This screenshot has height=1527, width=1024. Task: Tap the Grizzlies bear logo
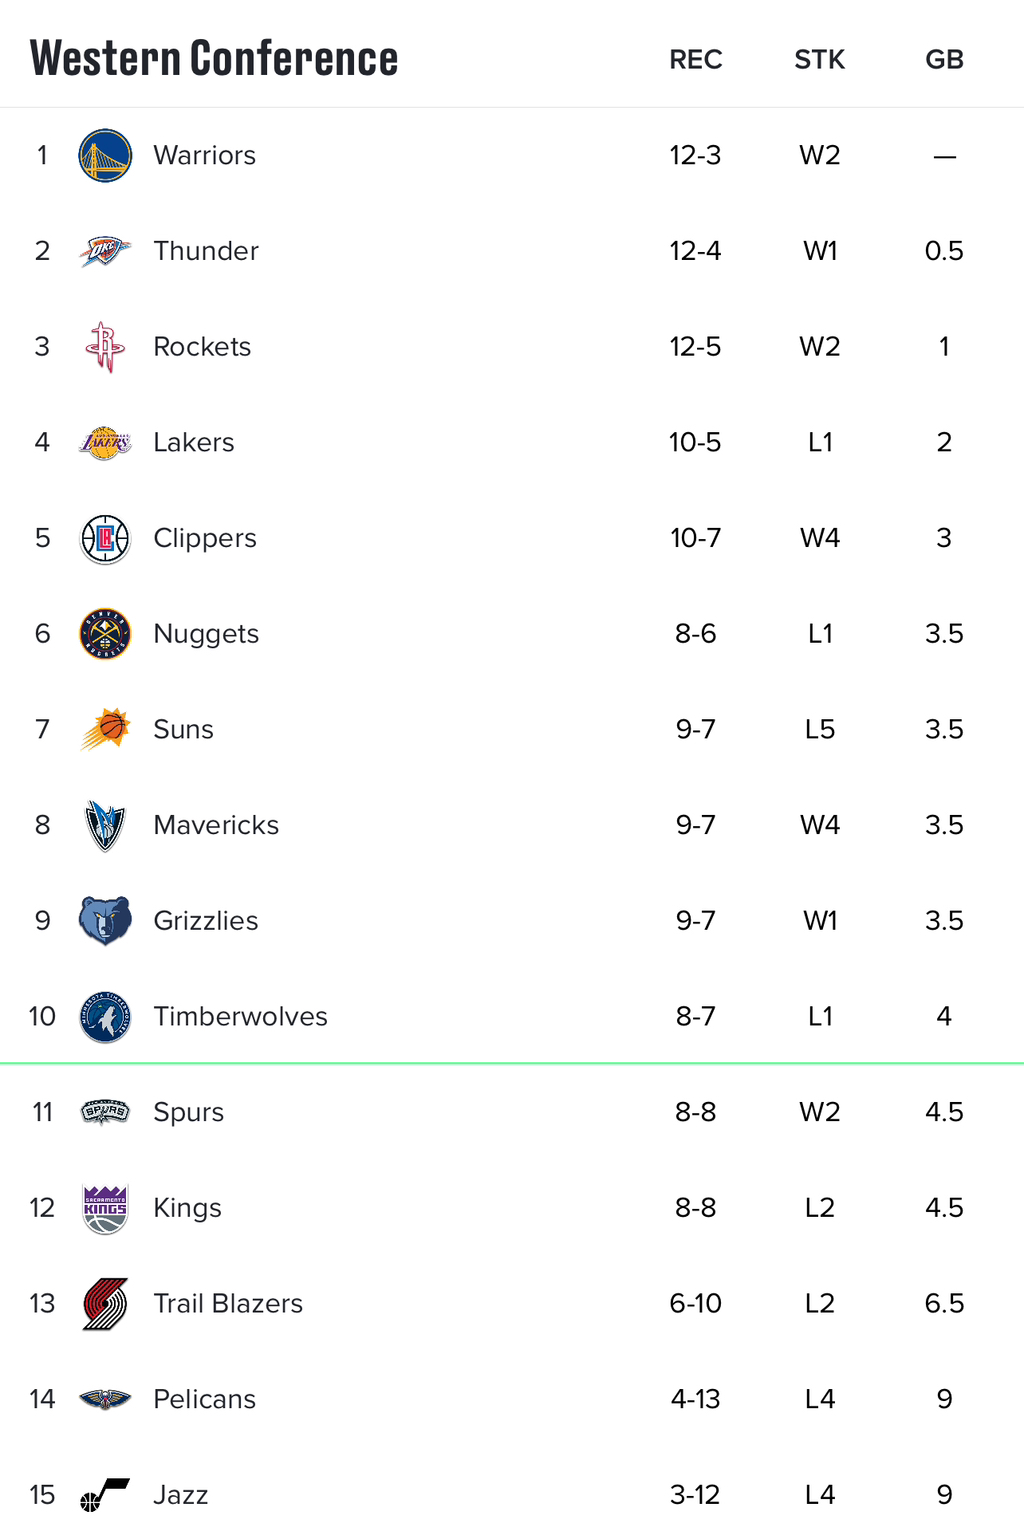(x=105, y=921)
